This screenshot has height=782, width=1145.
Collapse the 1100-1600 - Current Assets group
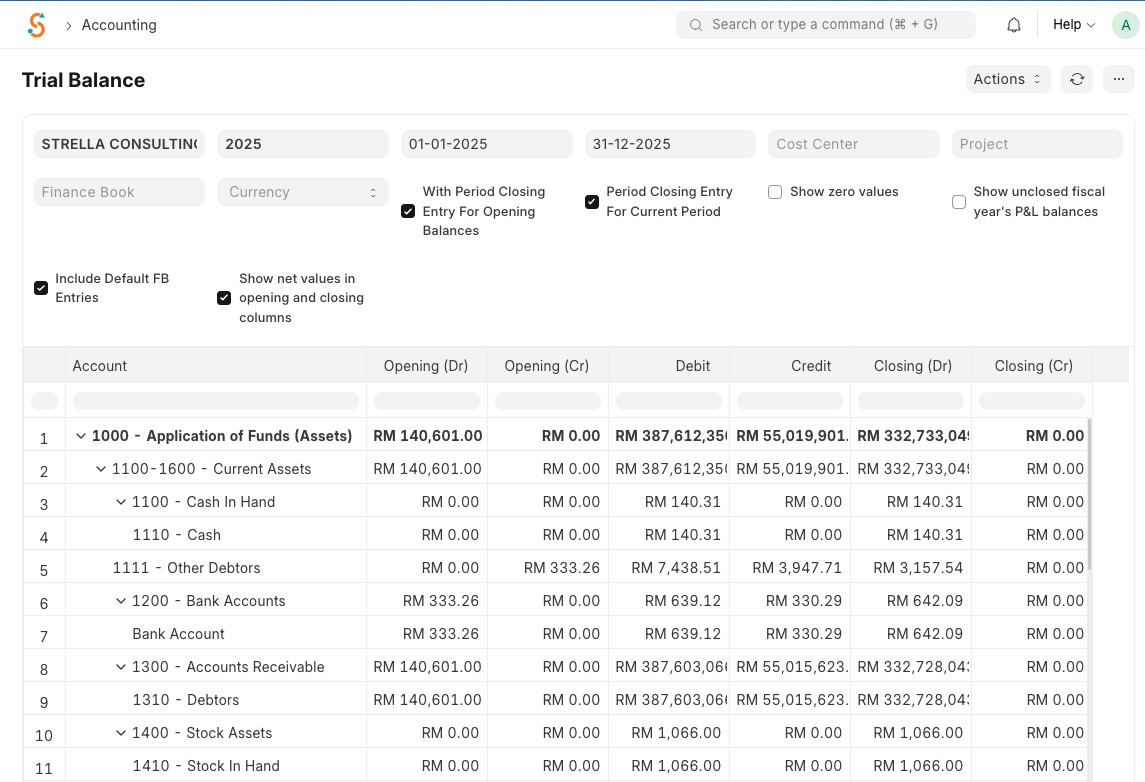click(101, 469)
